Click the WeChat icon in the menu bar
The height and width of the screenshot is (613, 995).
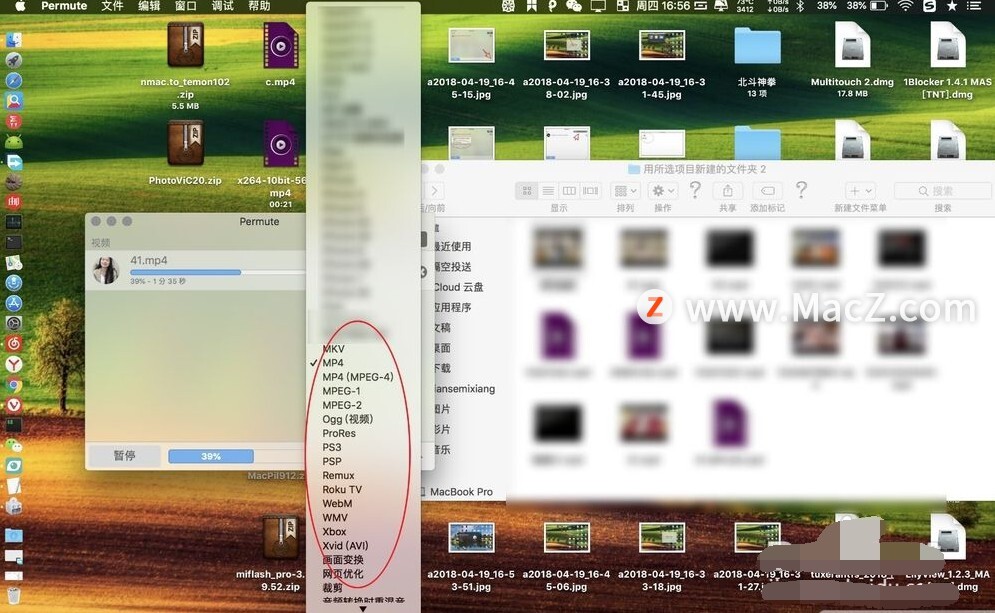pyautogui.click(x=574, y=6)
